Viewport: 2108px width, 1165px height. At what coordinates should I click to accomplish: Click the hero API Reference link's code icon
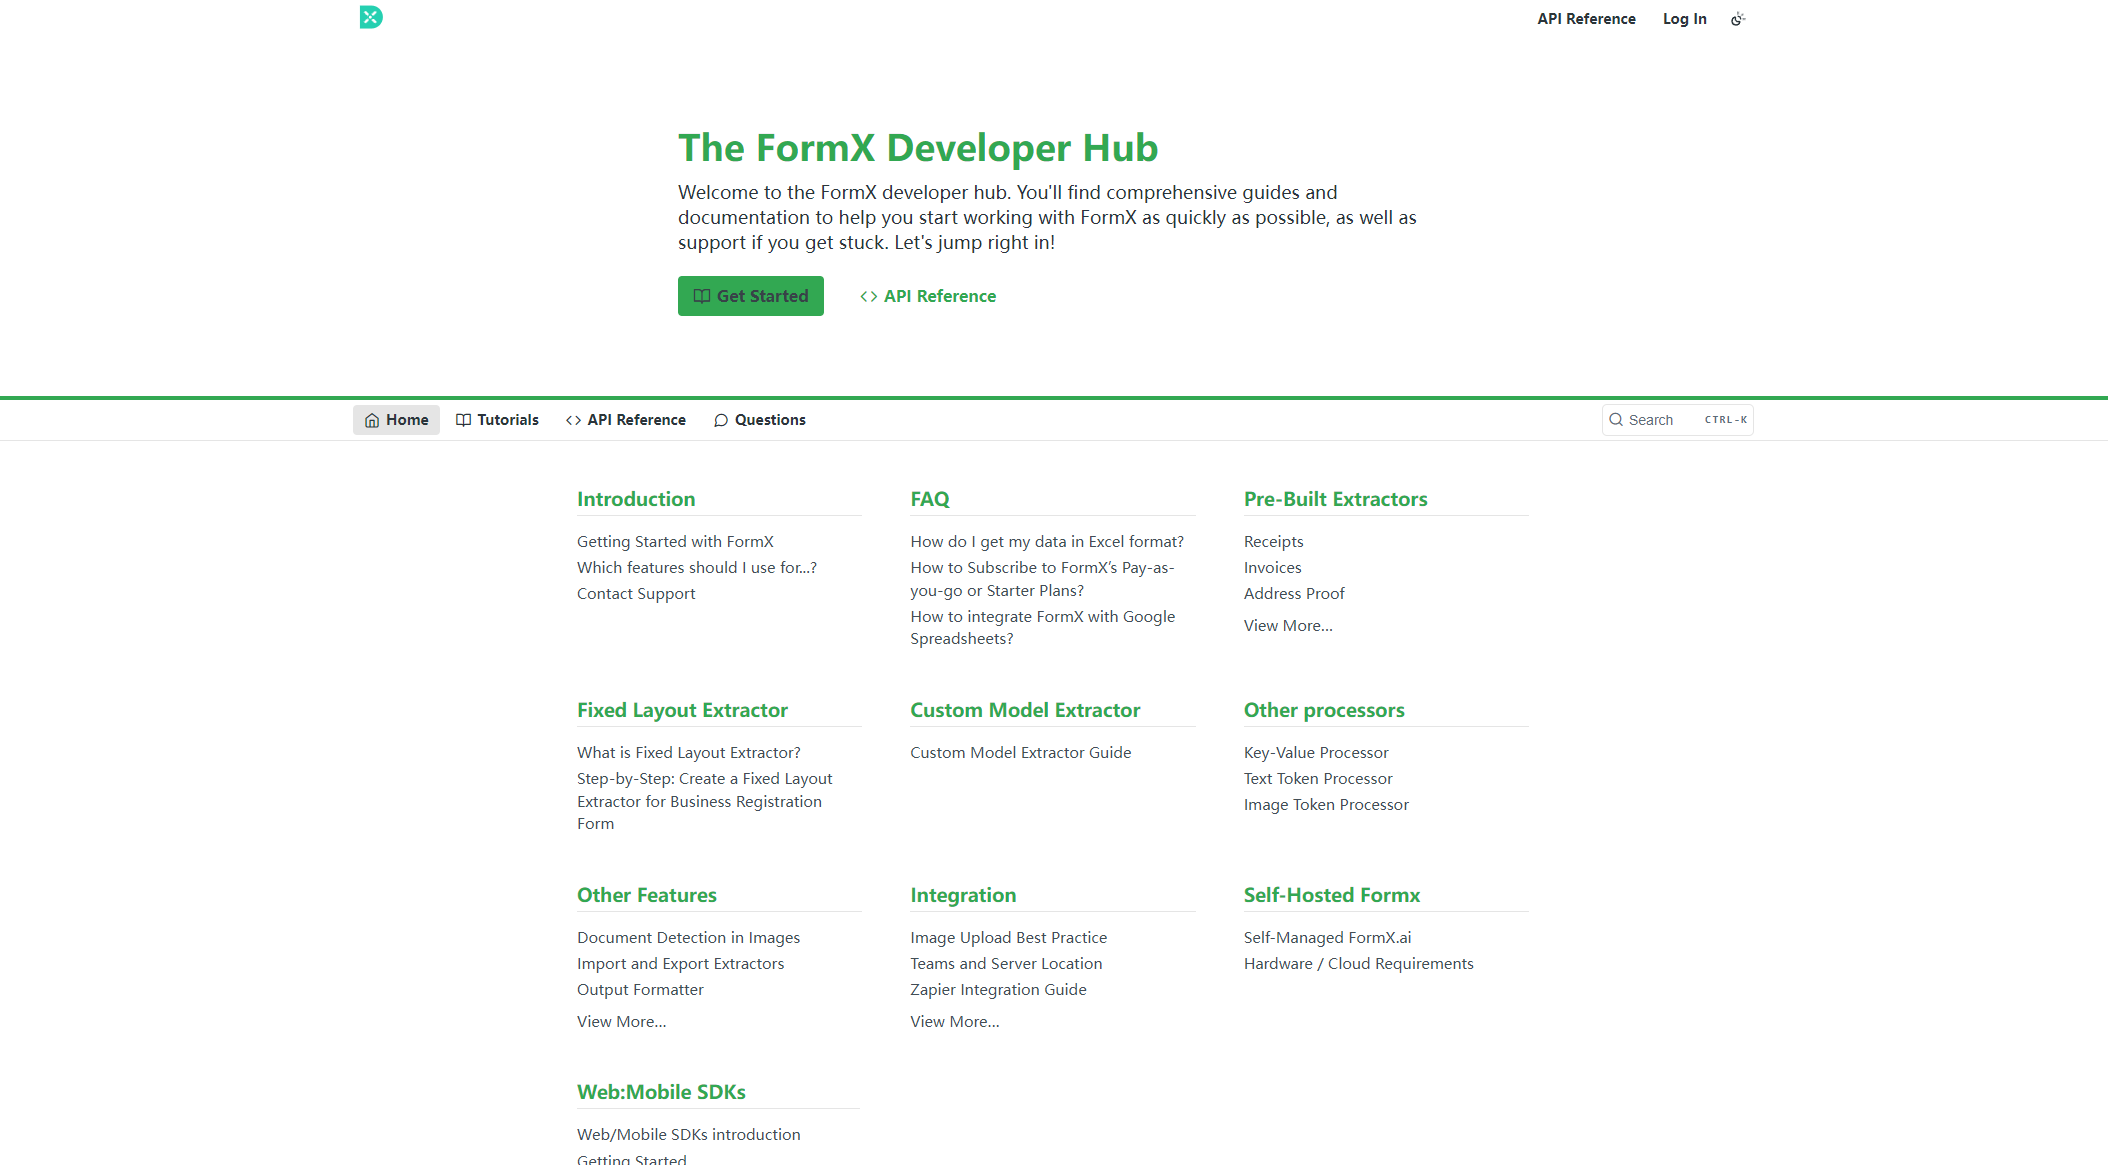pos(868,296)
